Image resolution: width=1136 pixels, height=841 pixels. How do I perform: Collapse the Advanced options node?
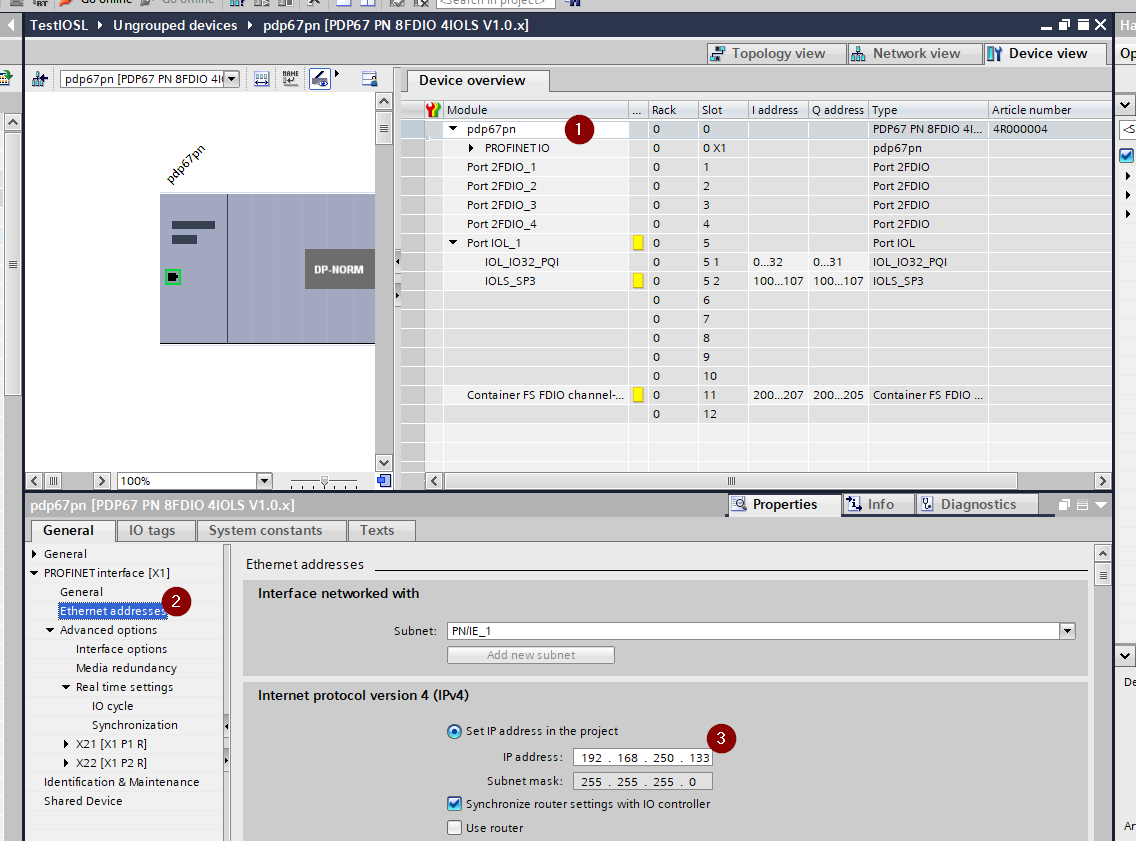[x=50, y=629]
